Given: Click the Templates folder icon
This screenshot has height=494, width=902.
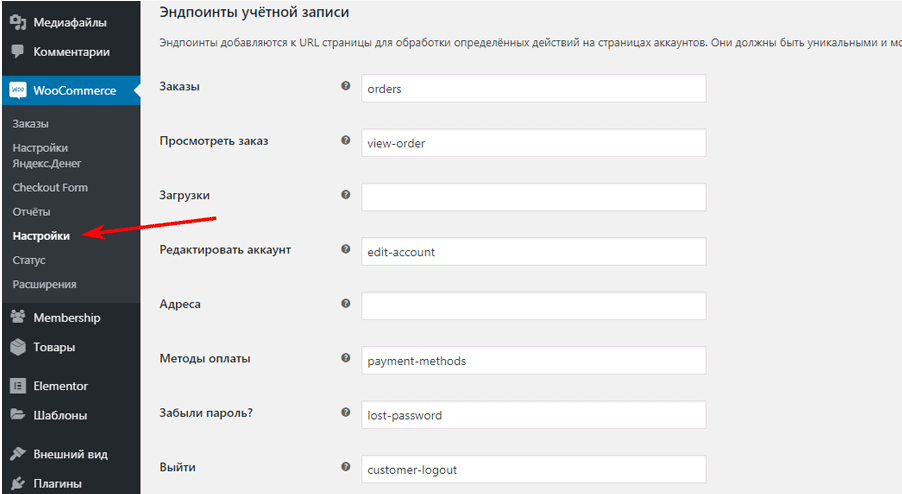Looking at the screenshot, I should (18, 415).
